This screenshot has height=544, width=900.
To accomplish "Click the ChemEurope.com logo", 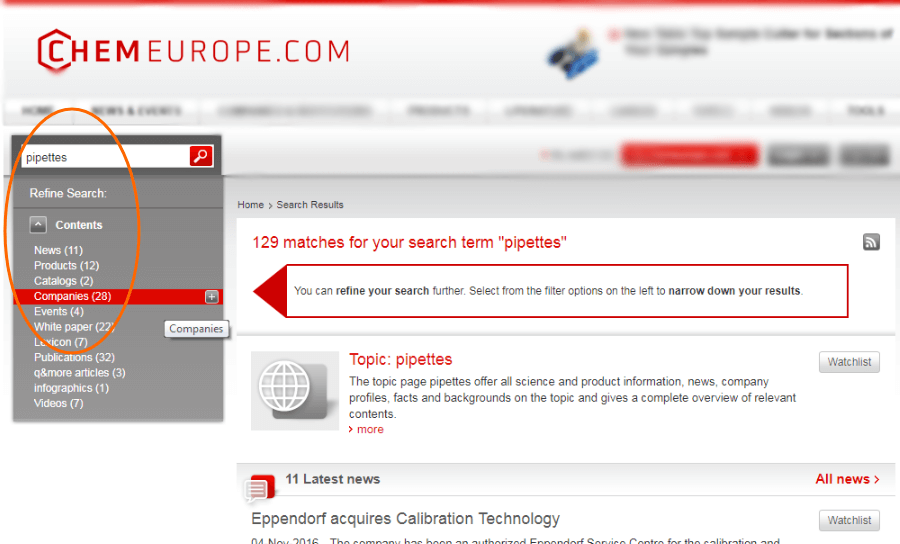I will [x=193, y=51].
